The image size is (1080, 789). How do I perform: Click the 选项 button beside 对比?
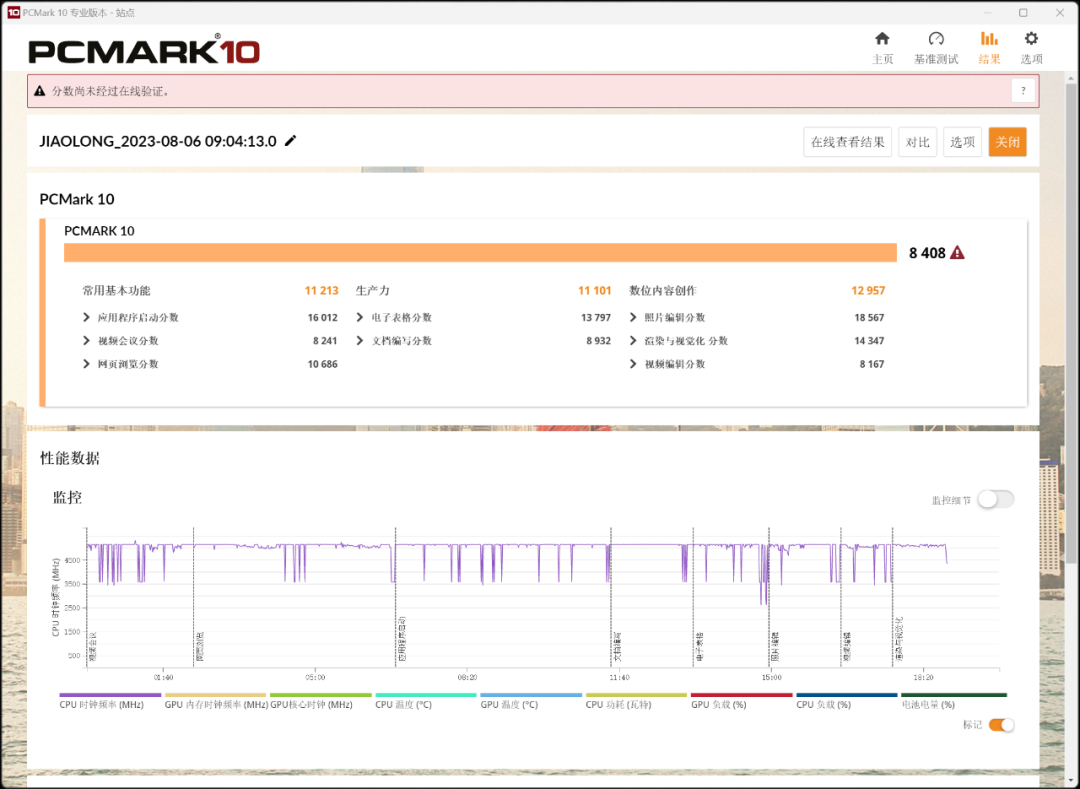coord(962,142)
